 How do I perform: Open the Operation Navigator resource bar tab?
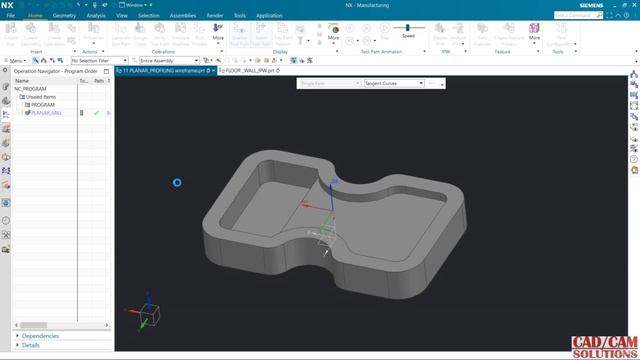pyautogui.click(x=6, y=115)
